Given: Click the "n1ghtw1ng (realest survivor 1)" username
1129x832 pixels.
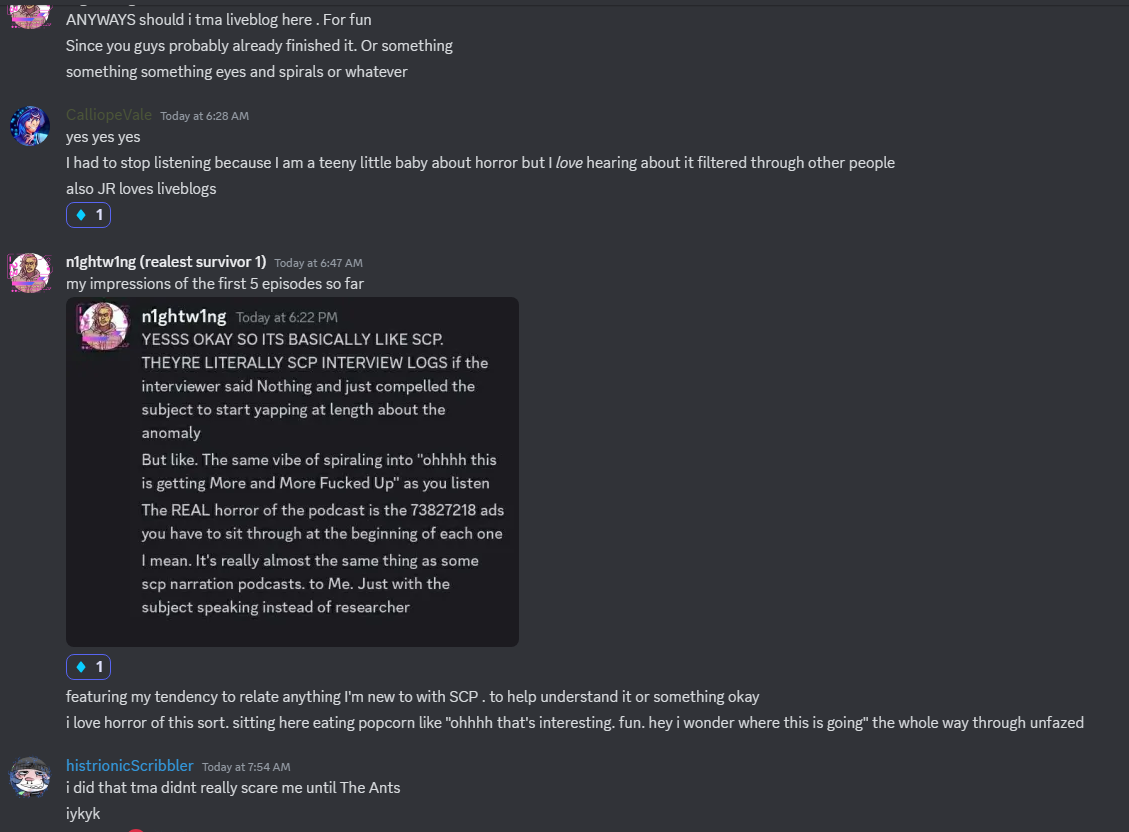Looking at the screenshot, I should click(166, 262).
